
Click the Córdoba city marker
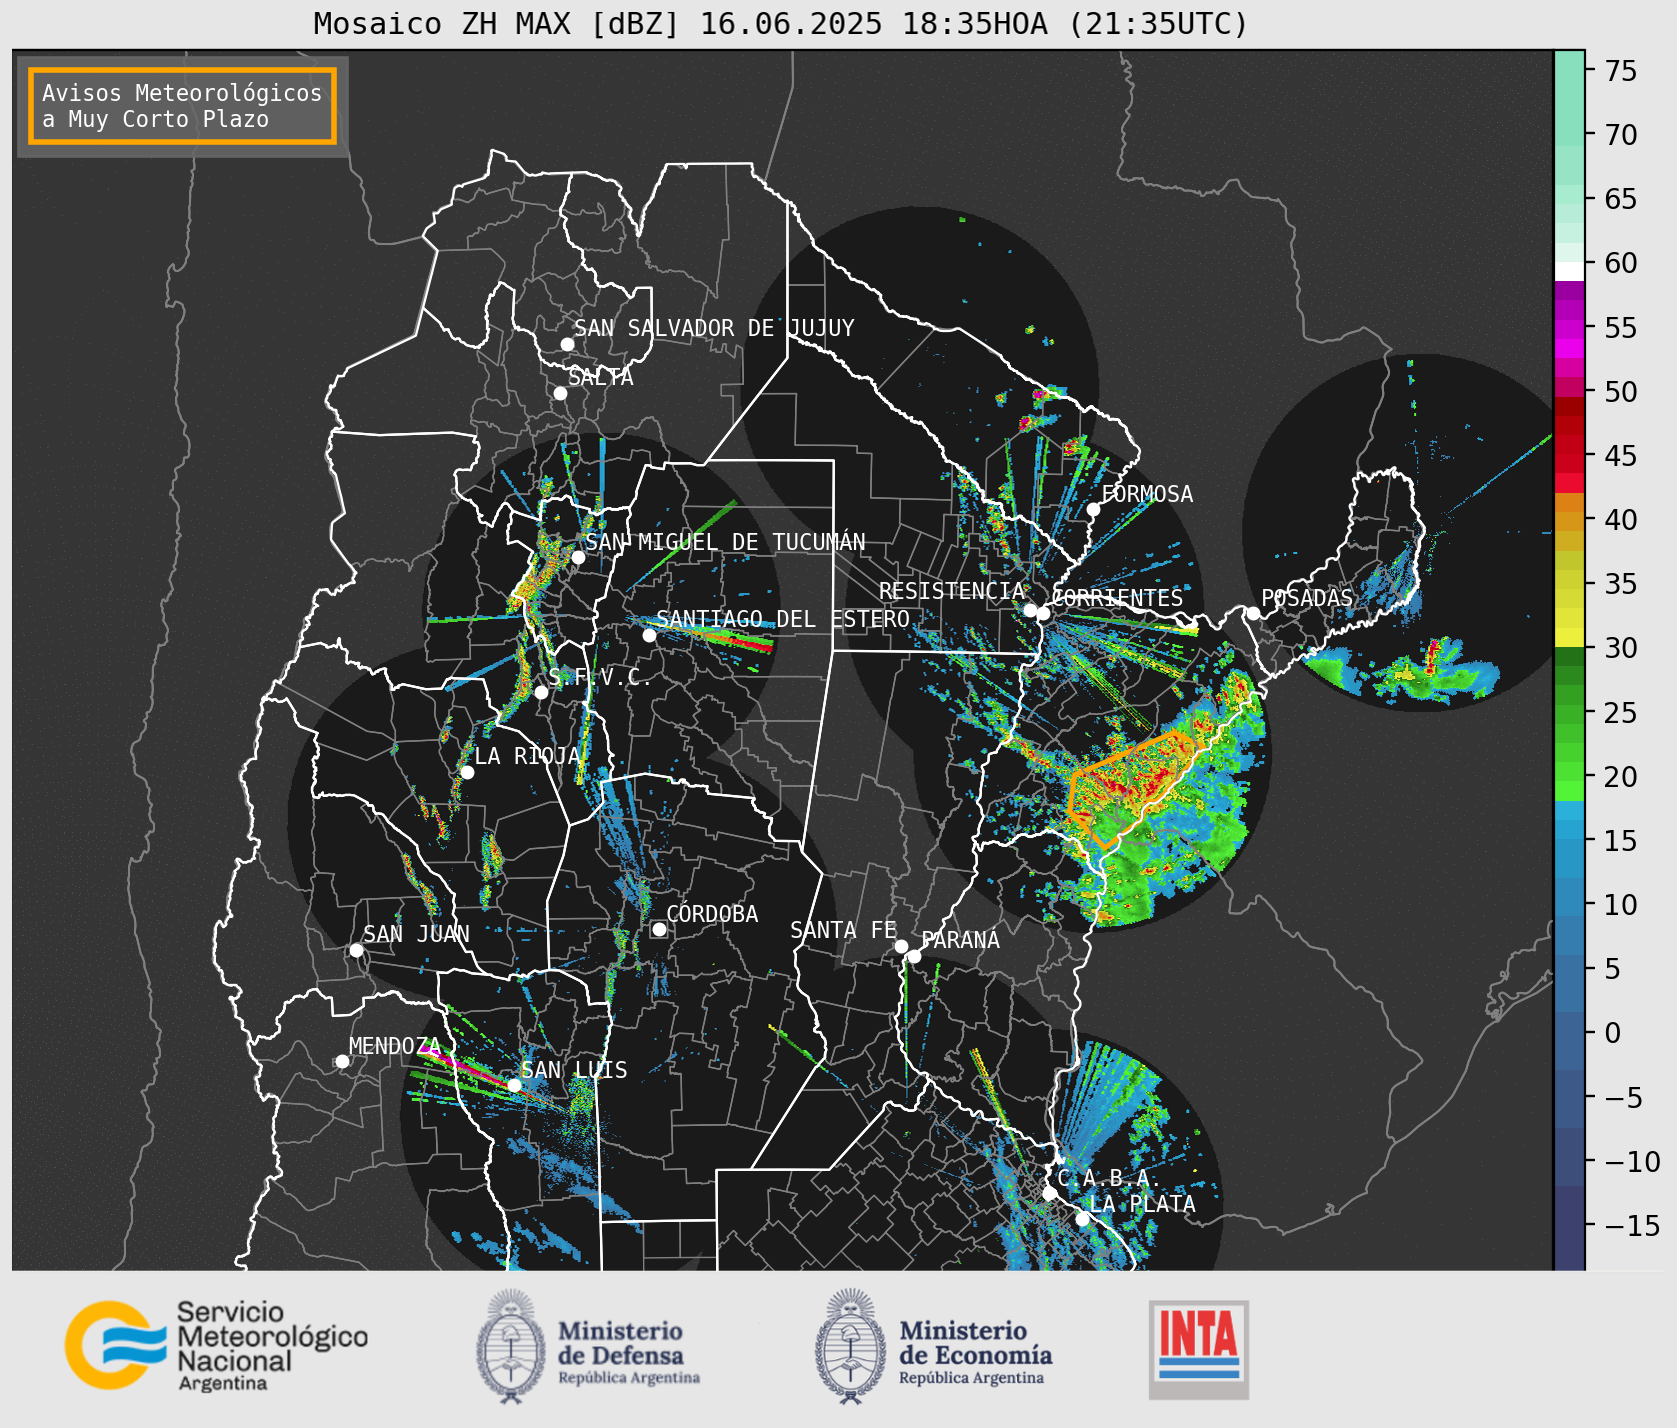[x=659, y=929]
